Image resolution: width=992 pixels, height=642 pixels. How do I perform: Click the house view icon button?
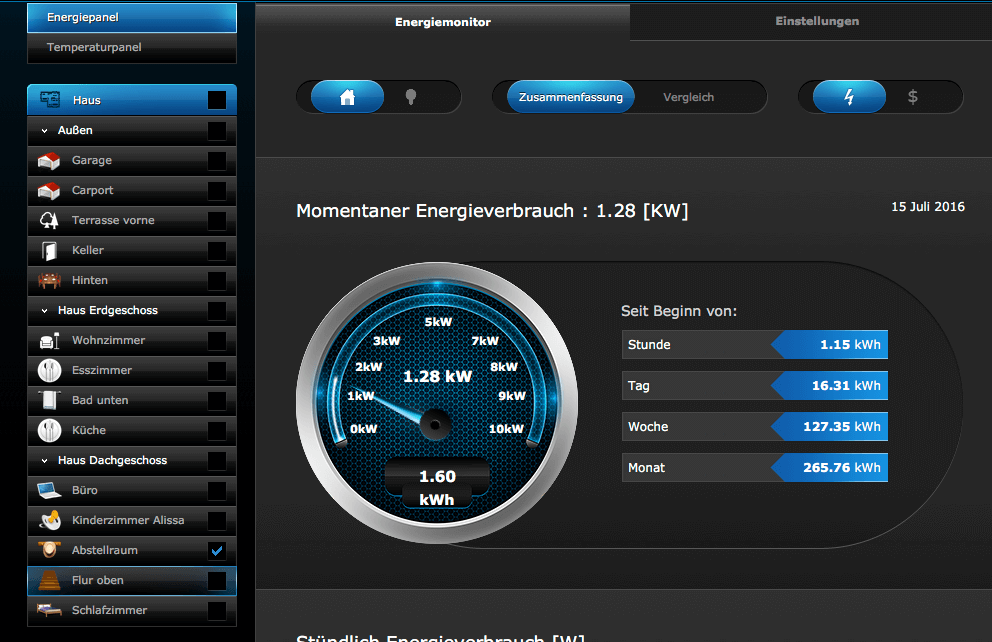[347, 97]
